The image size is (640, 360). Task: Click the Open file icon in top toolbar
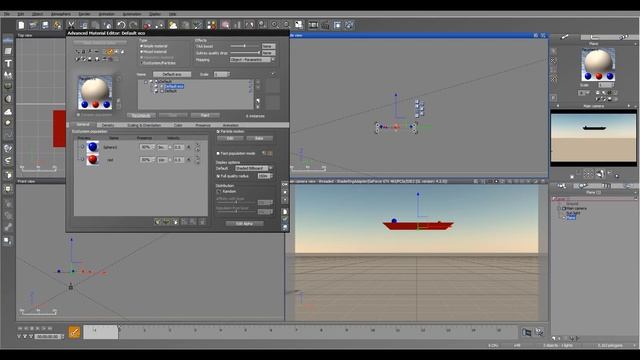pos(33,25)
